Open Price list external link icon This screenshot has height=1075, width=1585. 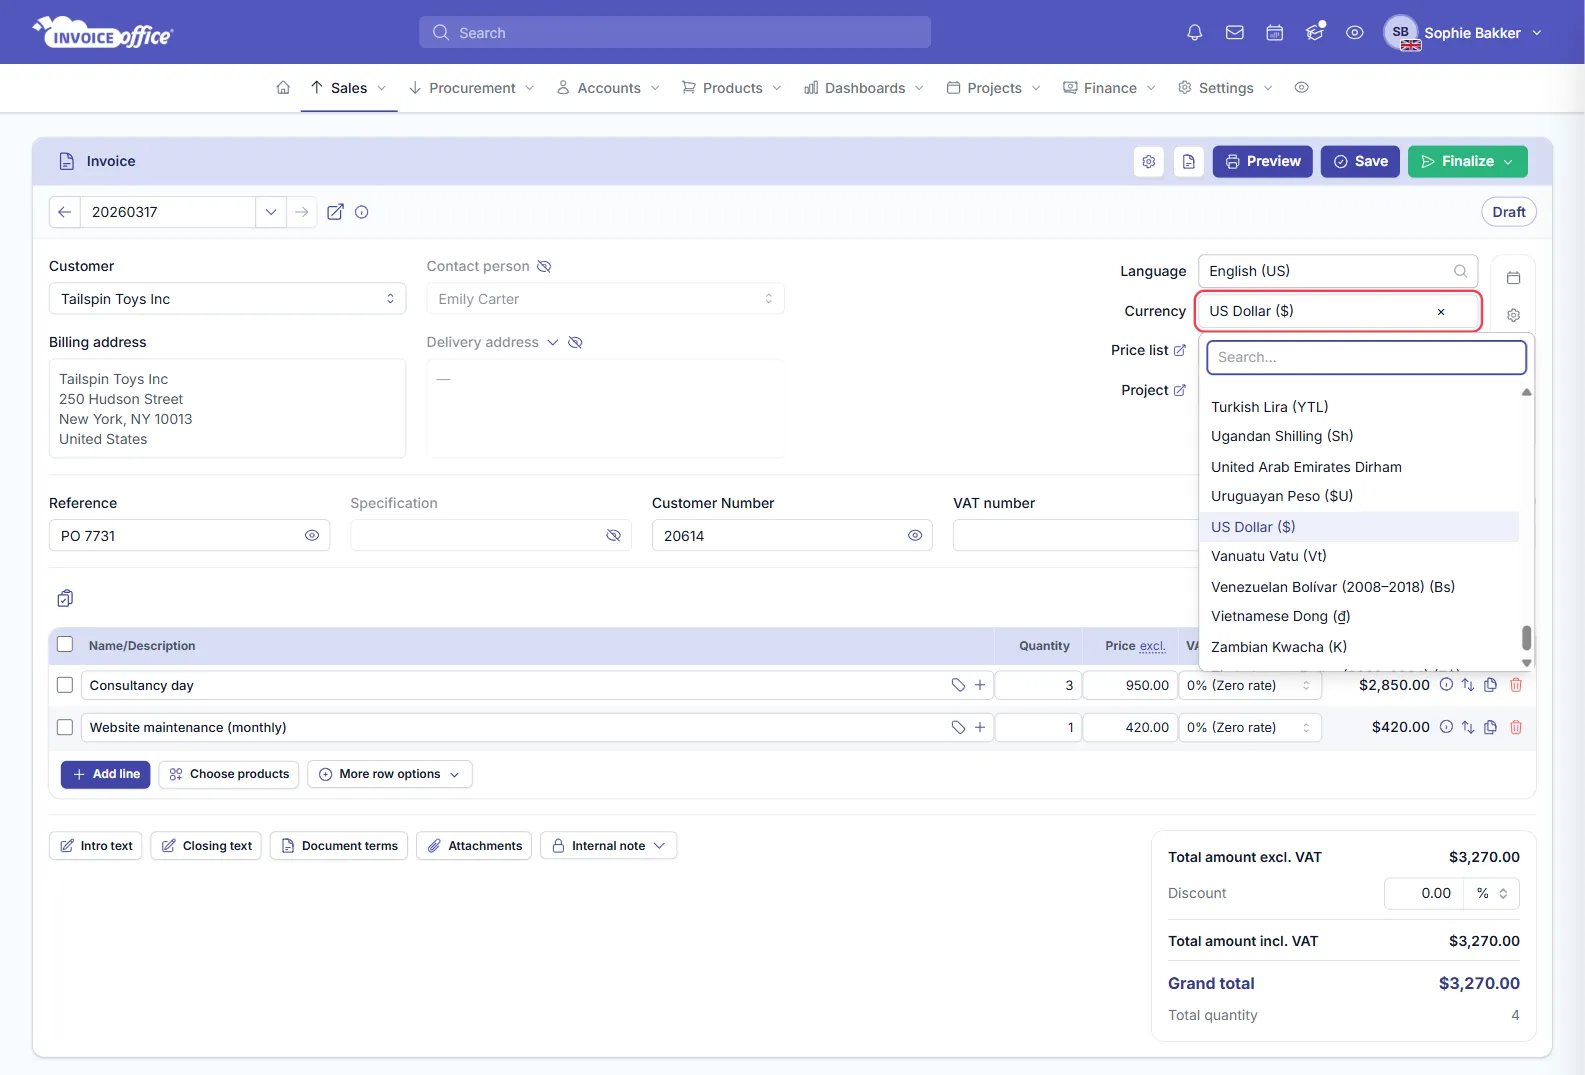click(1179, 350)
